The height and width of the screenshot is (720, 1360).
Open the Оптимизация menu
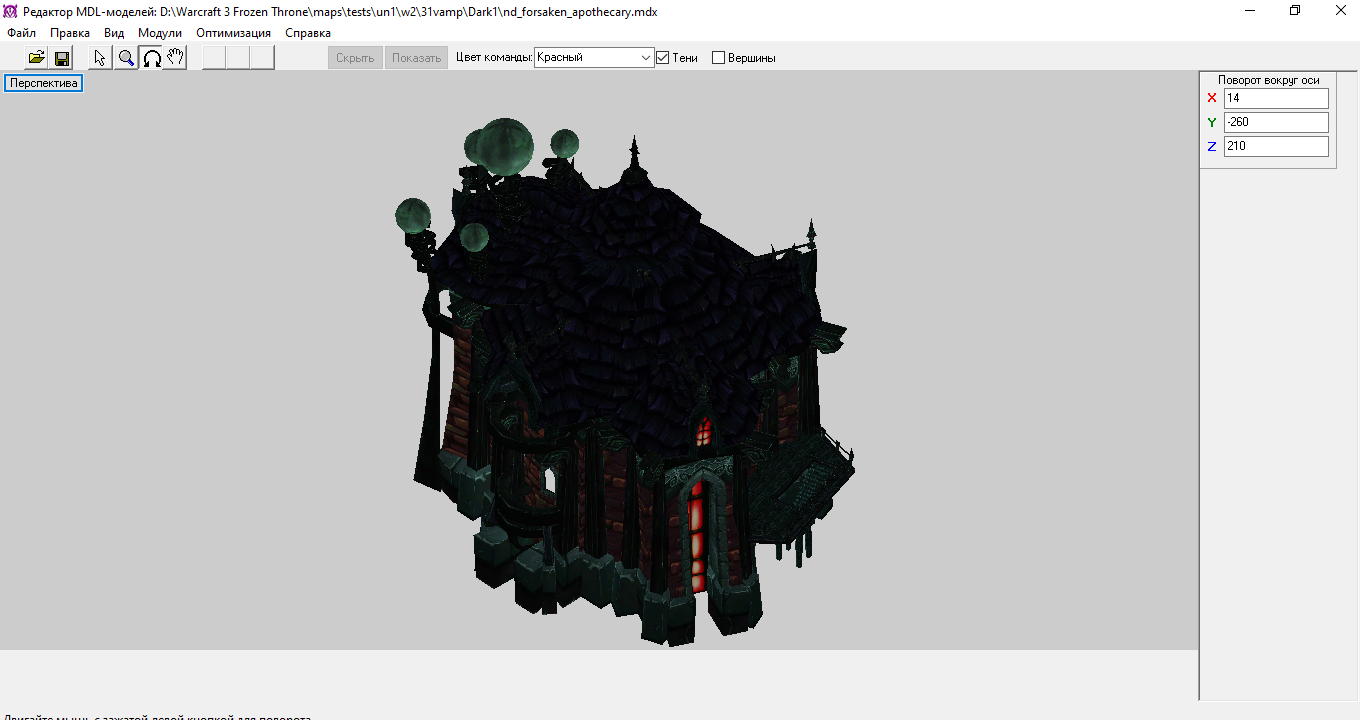(x=234, y=33)
